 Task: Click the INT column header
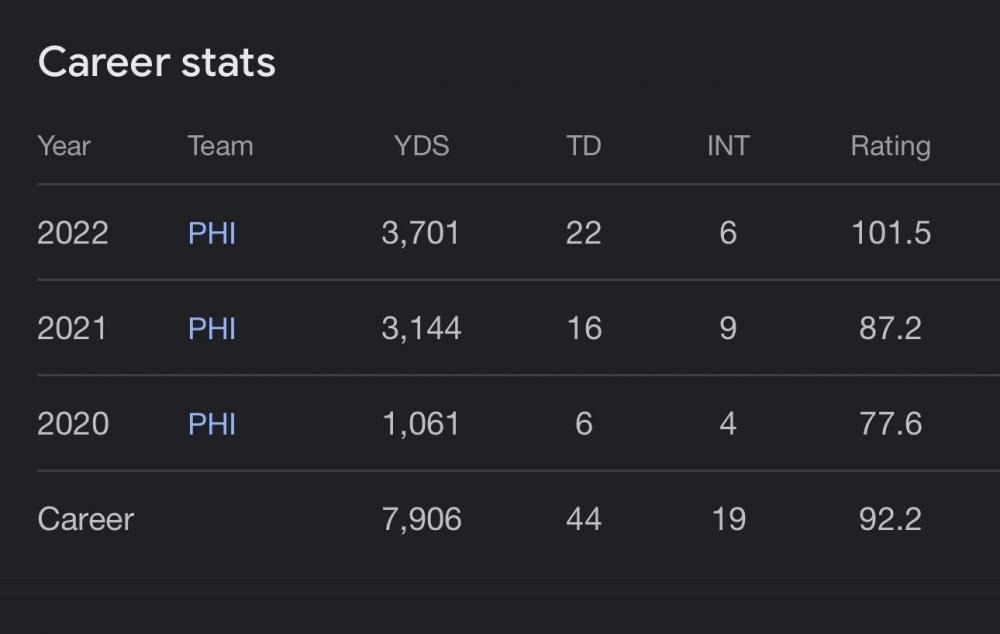[727, 146]
